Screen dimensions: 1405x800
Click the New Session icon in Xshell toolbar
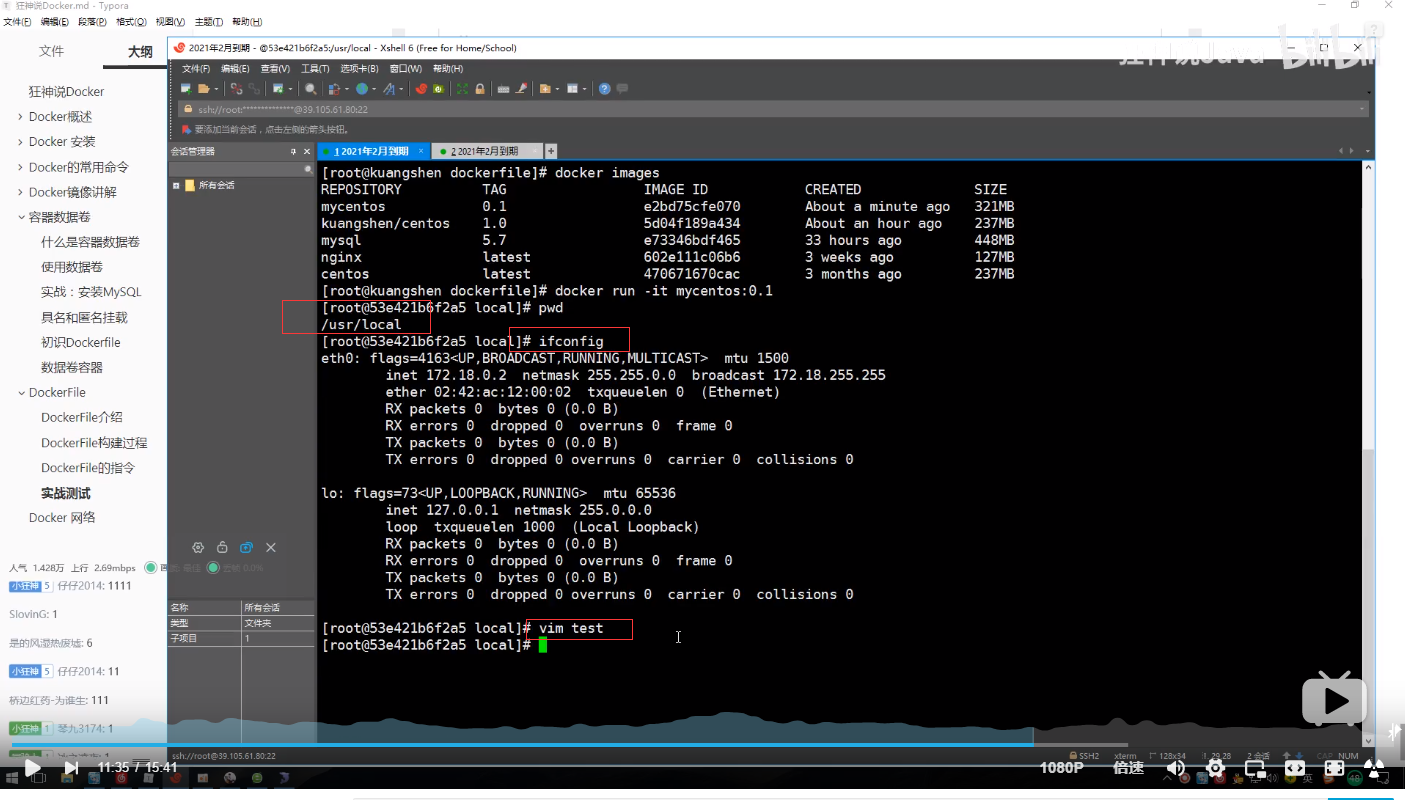pyautogui.click(x=186, y=89)
